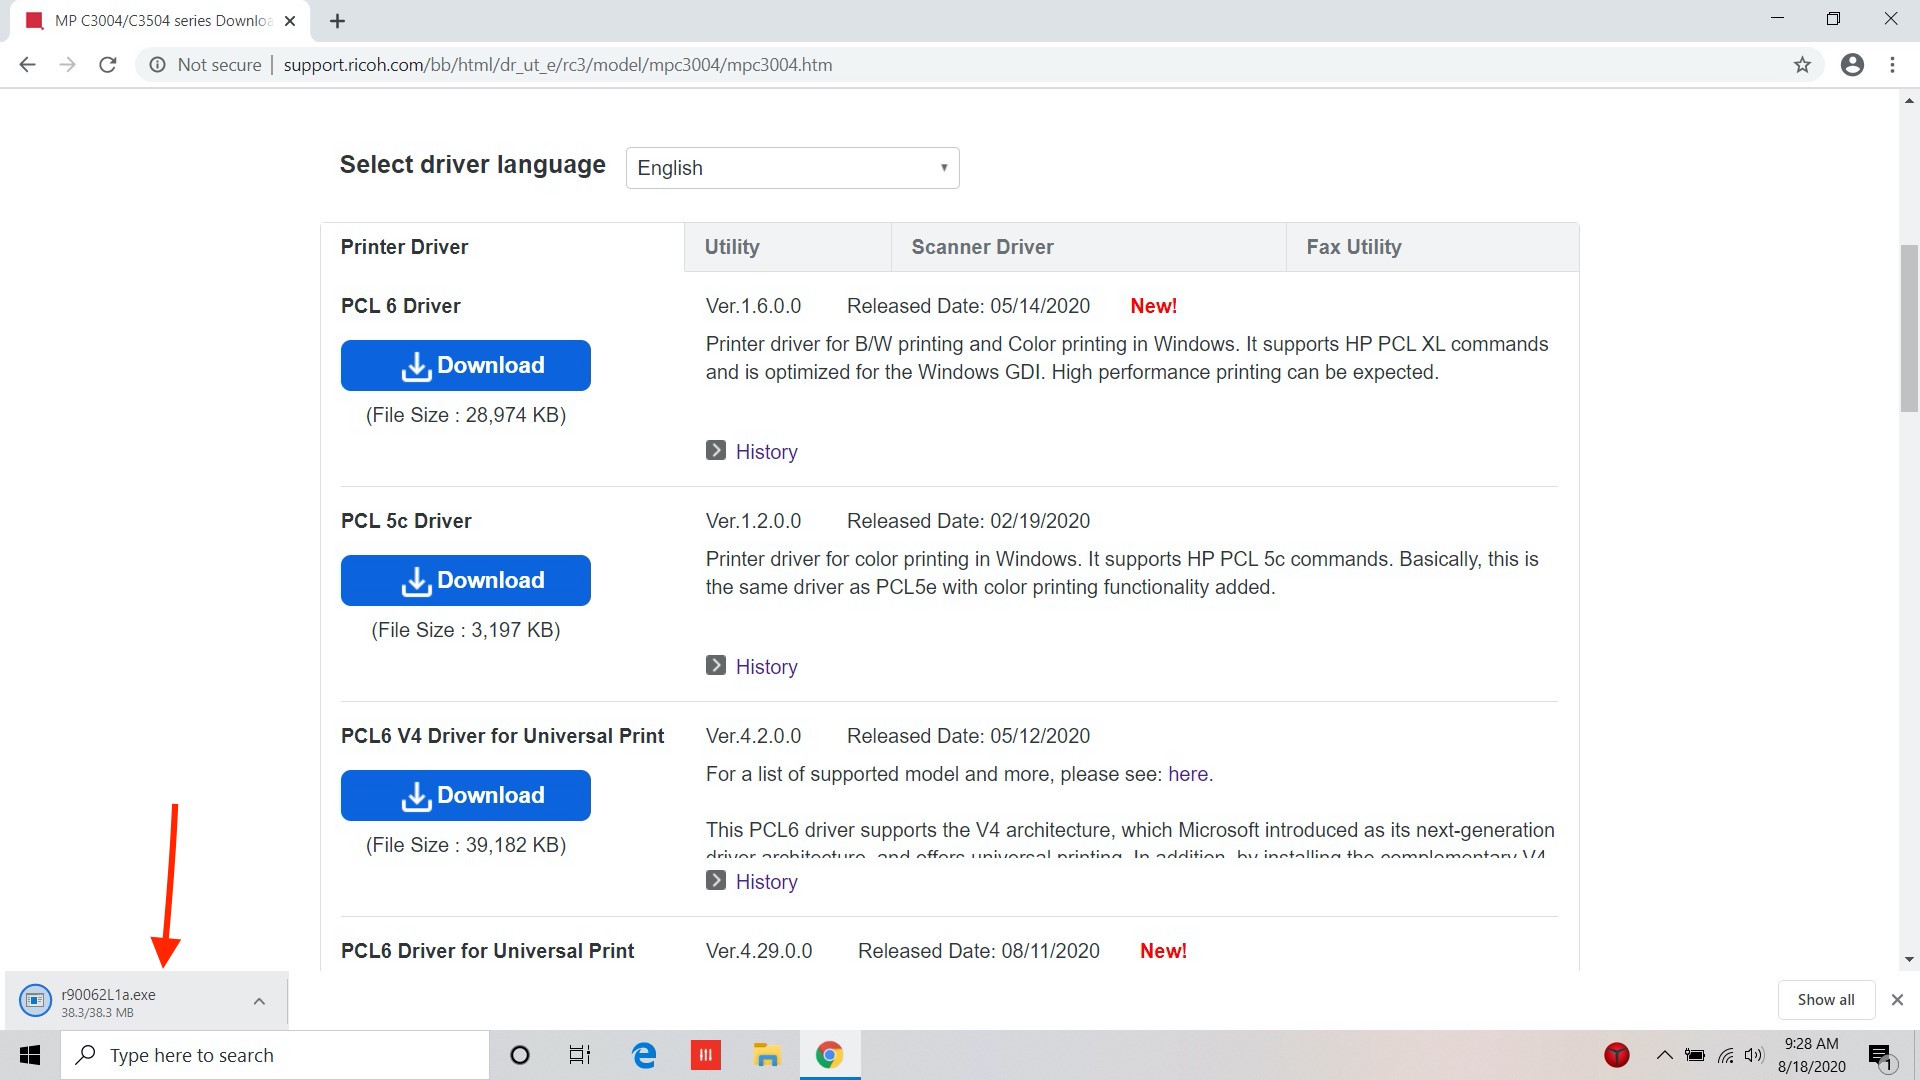This screenshot has height=1080, width=1920.
Task: Expand History arrow for PCL 5c Driver
Action: [716, 666]
